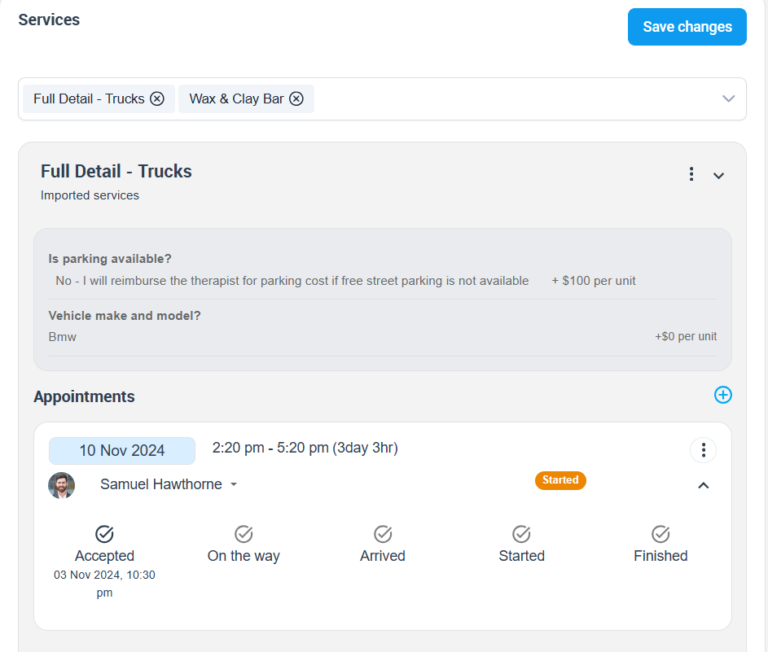Click the Is parking available? question
The image size is (768, 652).
pyautogui.click(x=110, y=259)
